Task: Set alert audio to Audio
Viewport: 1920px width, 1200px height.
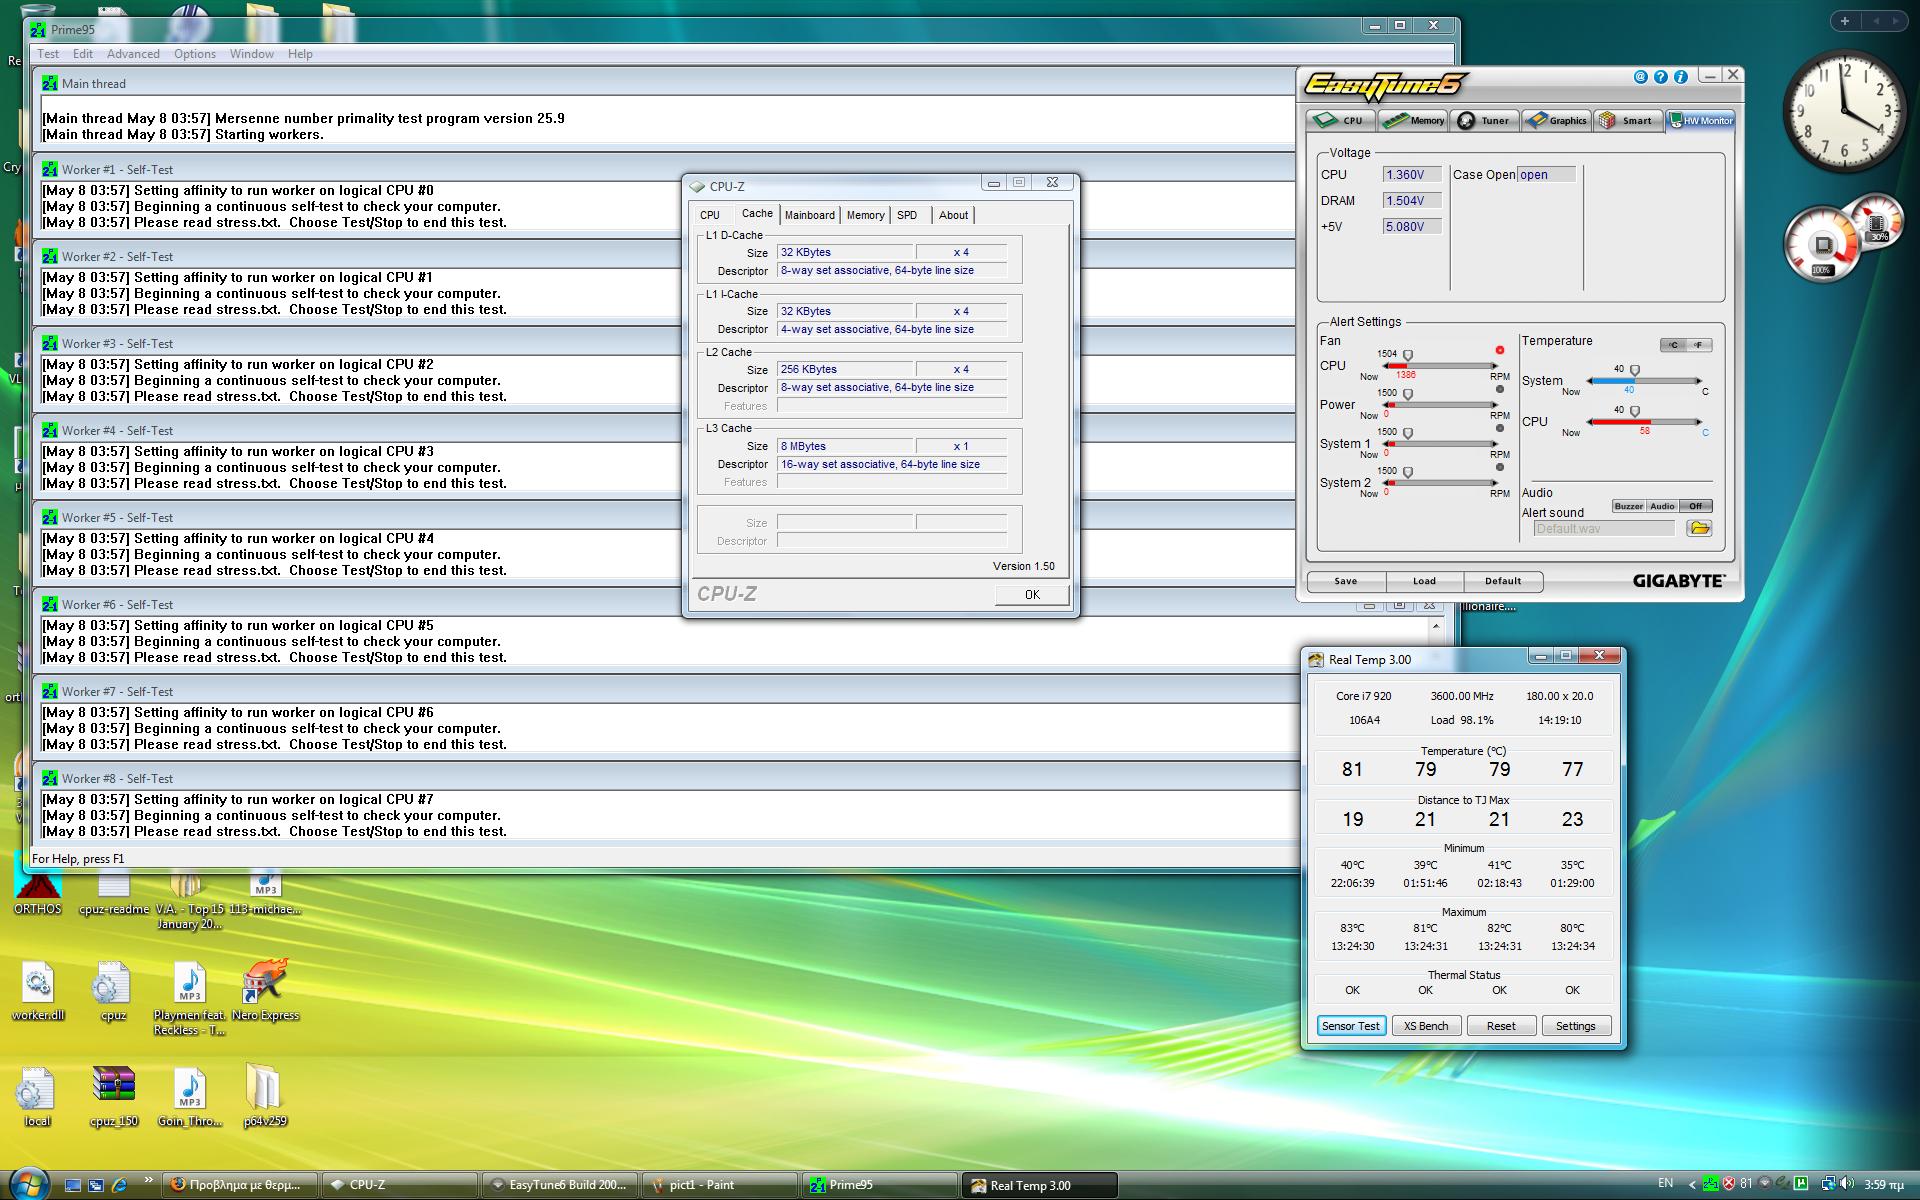Action: coord(1662,506)
